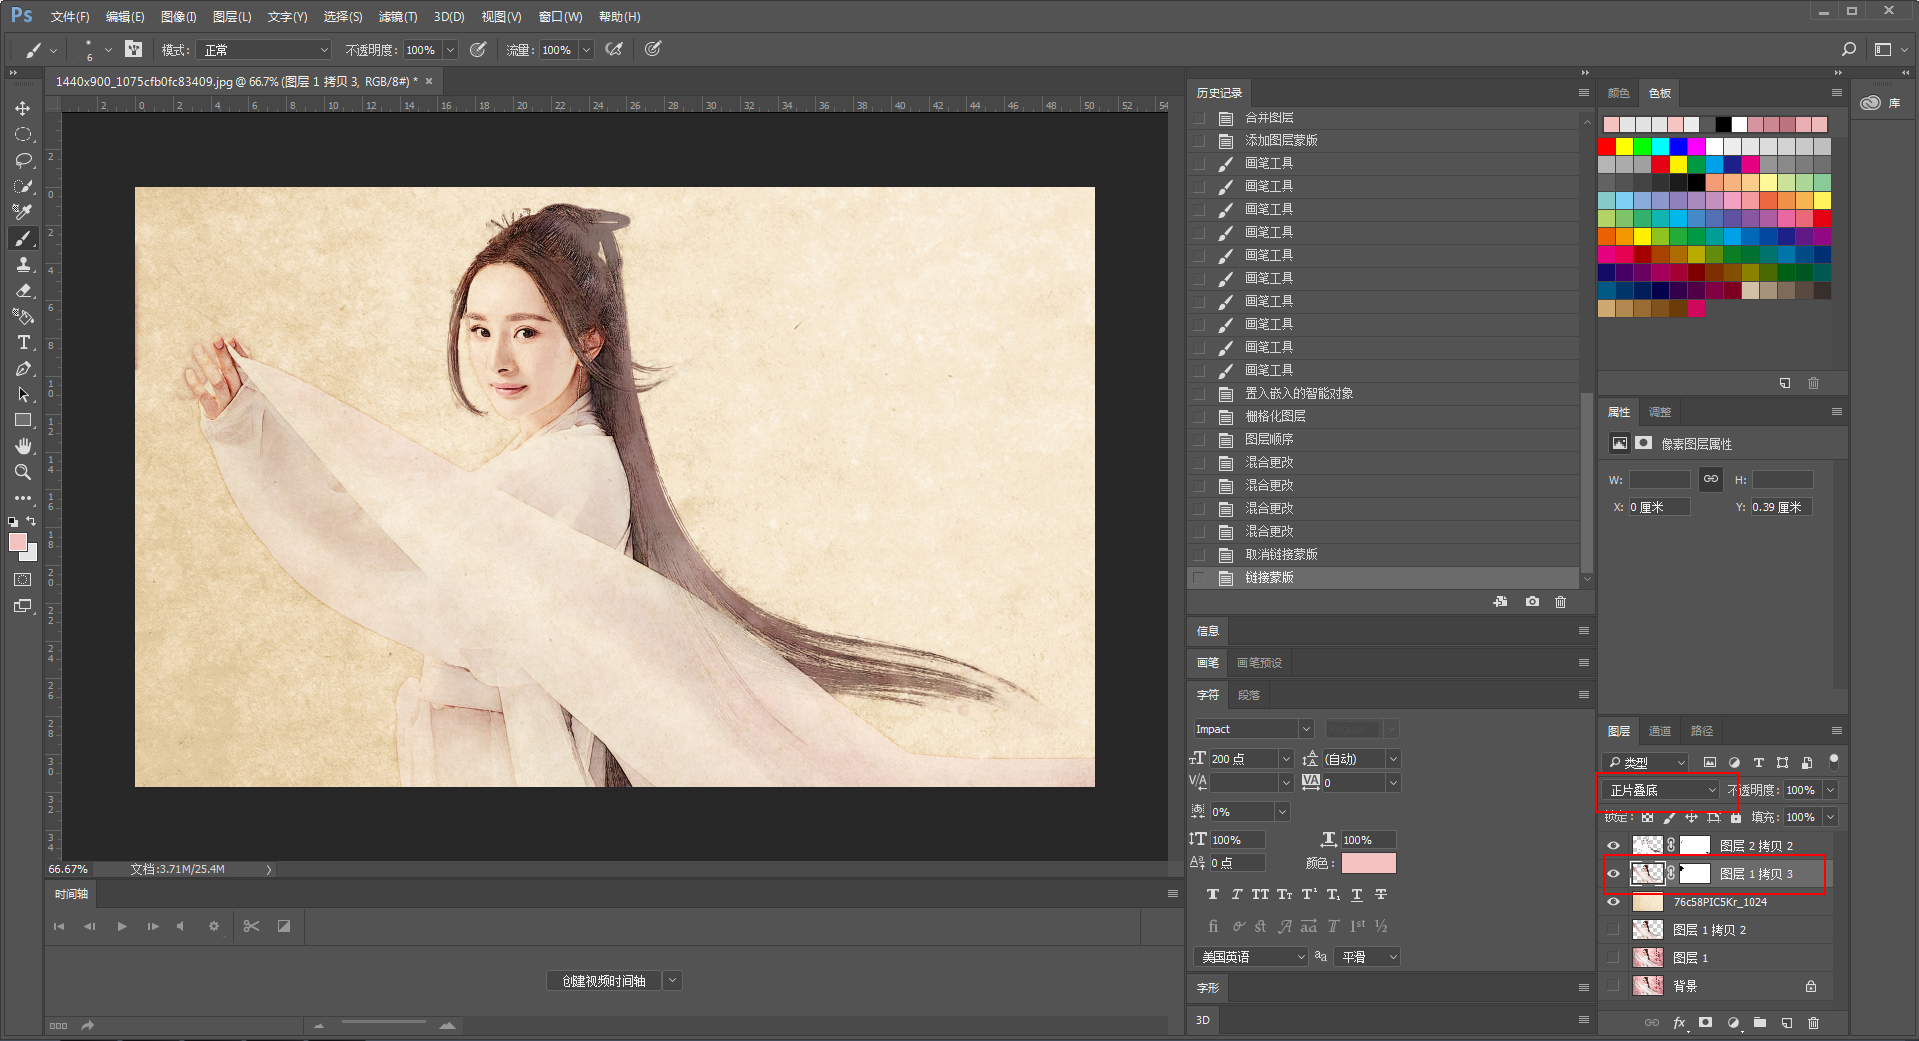Open the 模式 正常 blend mode dropdown
This screenshot has height=1041, width=1919.
pyautogui.click(x=264, y=50)
